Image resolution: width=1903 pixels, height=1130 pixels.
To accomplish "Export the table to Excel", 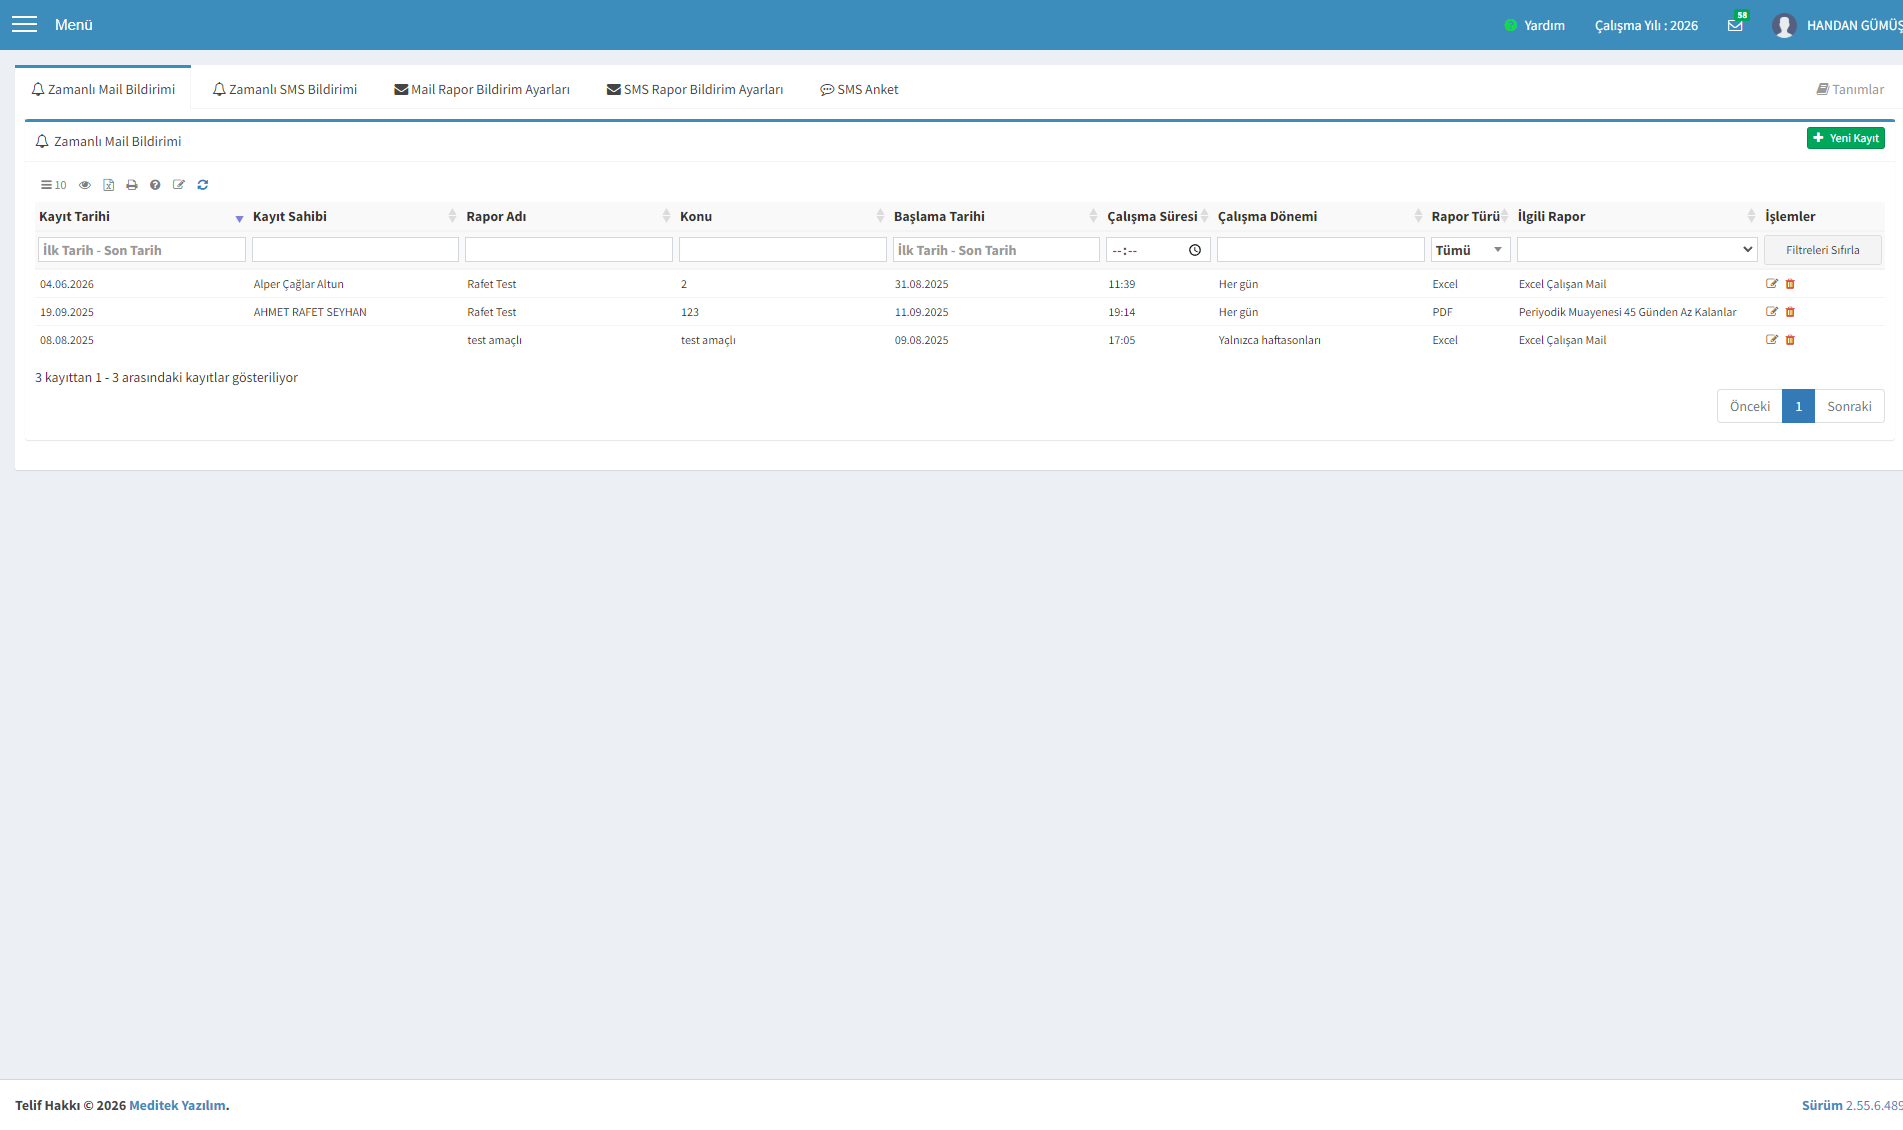I will point(108,185).
